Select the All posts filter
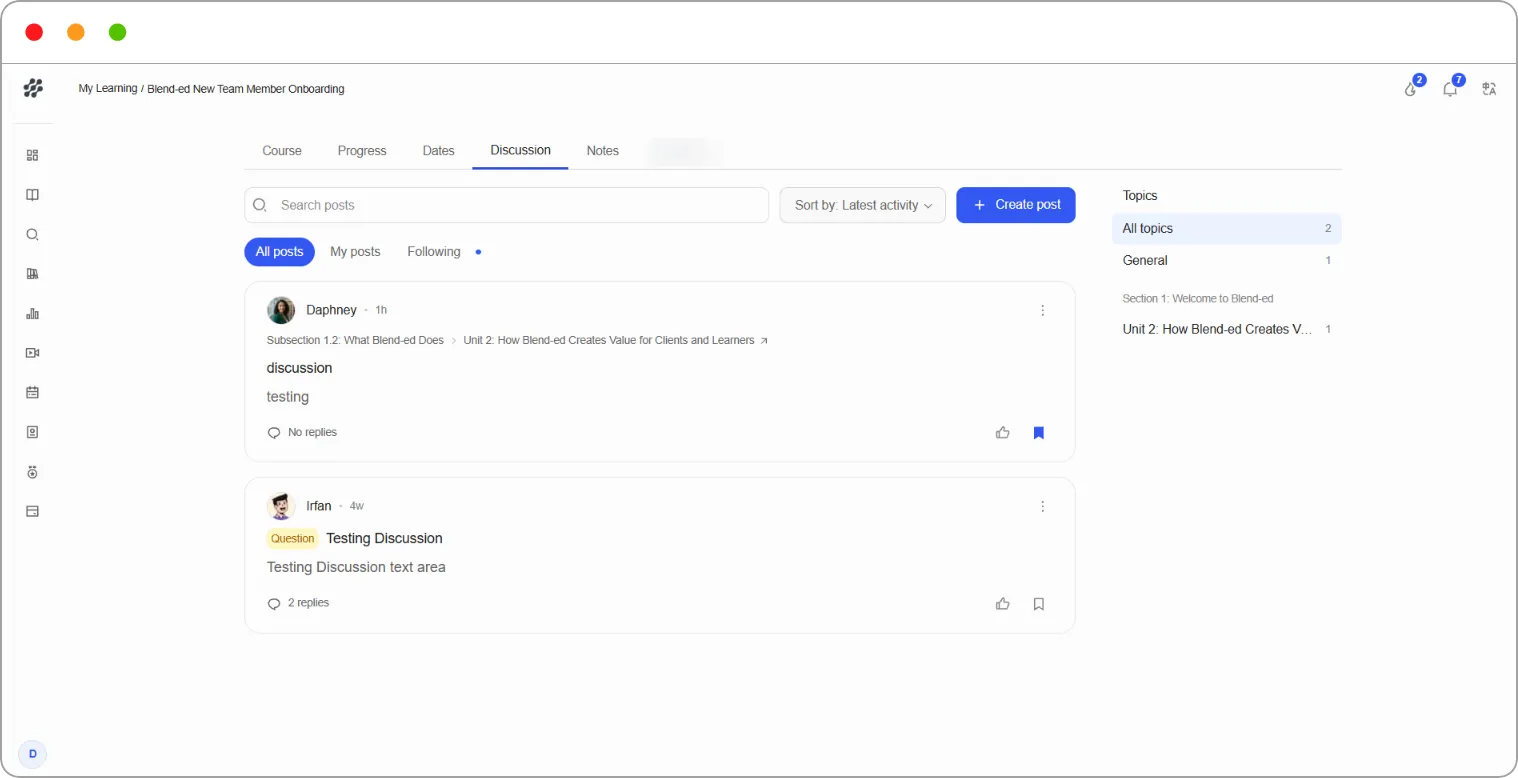This screenshot has width=1518, height=778. pos(280,252)
